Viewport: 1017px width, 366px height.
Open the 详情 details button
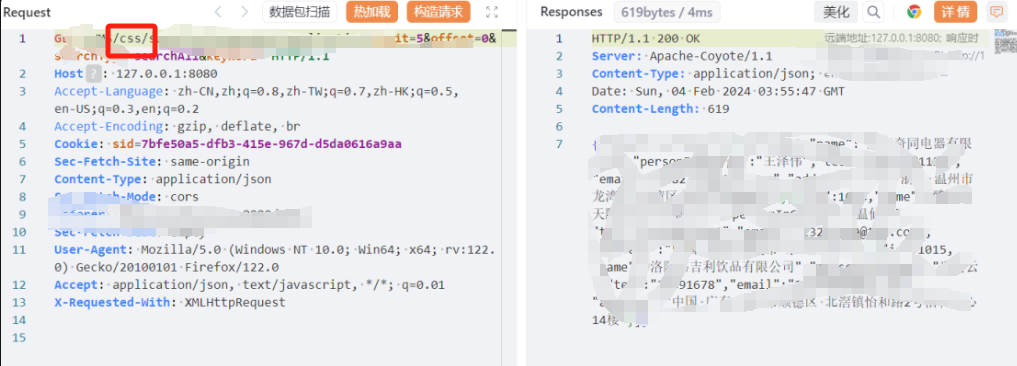(x=955, y=12)
